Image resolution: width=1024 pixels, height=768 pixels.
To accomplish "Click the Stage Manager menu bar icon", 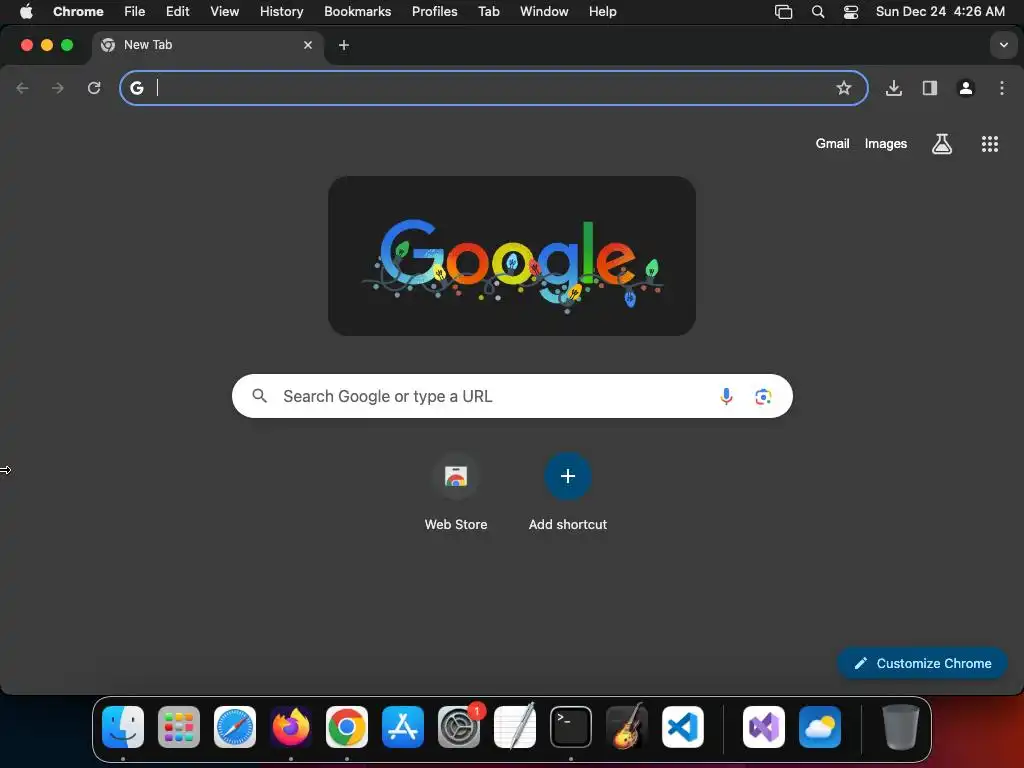I will (x=783, y=12).
